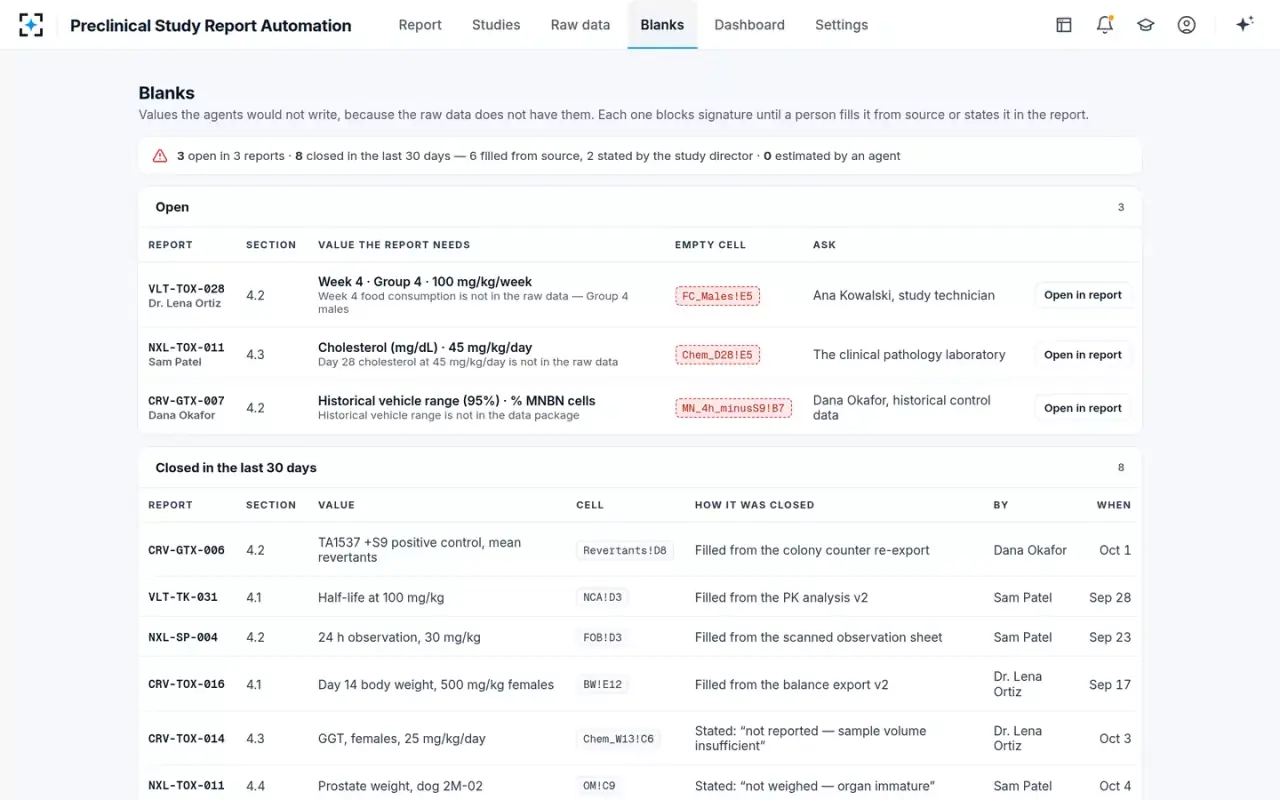Click the Chem_D28!E5 empty cell tag
This screenshot has height=800, width=1280.
[x=717, y=355]
